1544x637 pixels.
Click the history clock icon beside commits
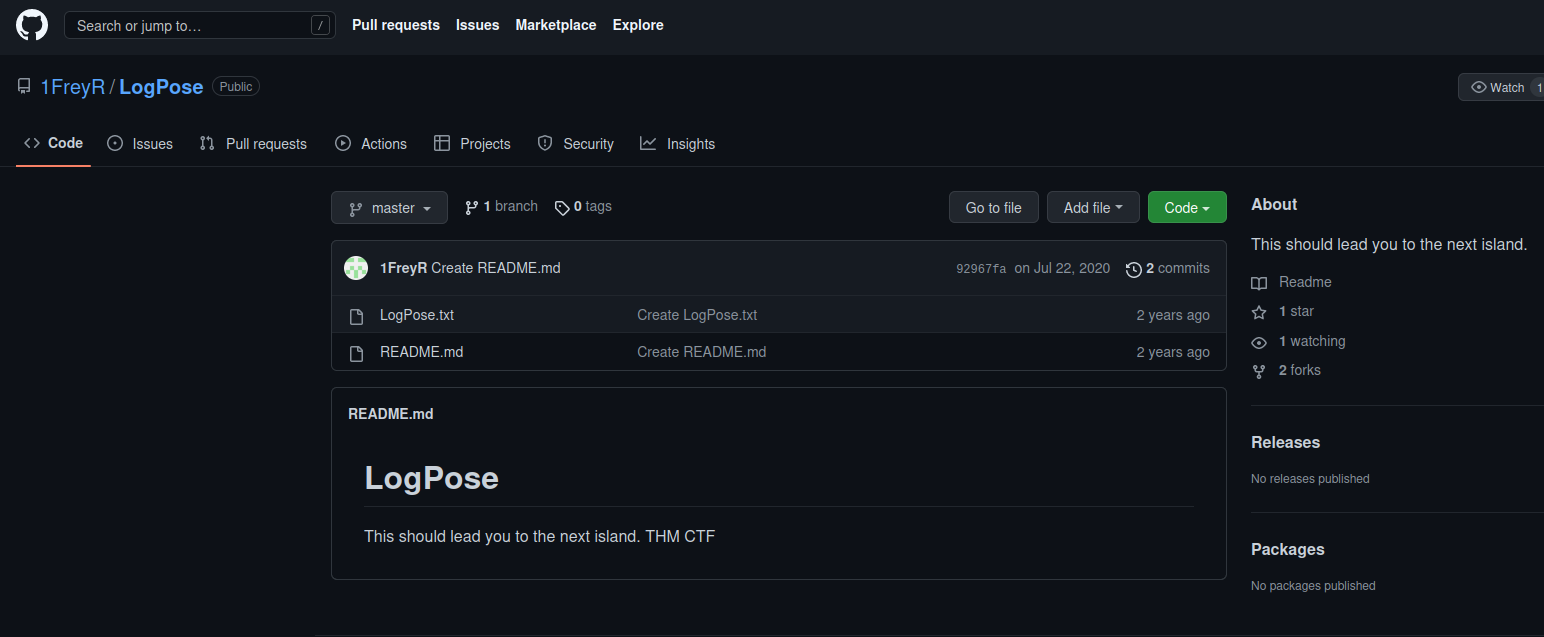coord(1134,269)
